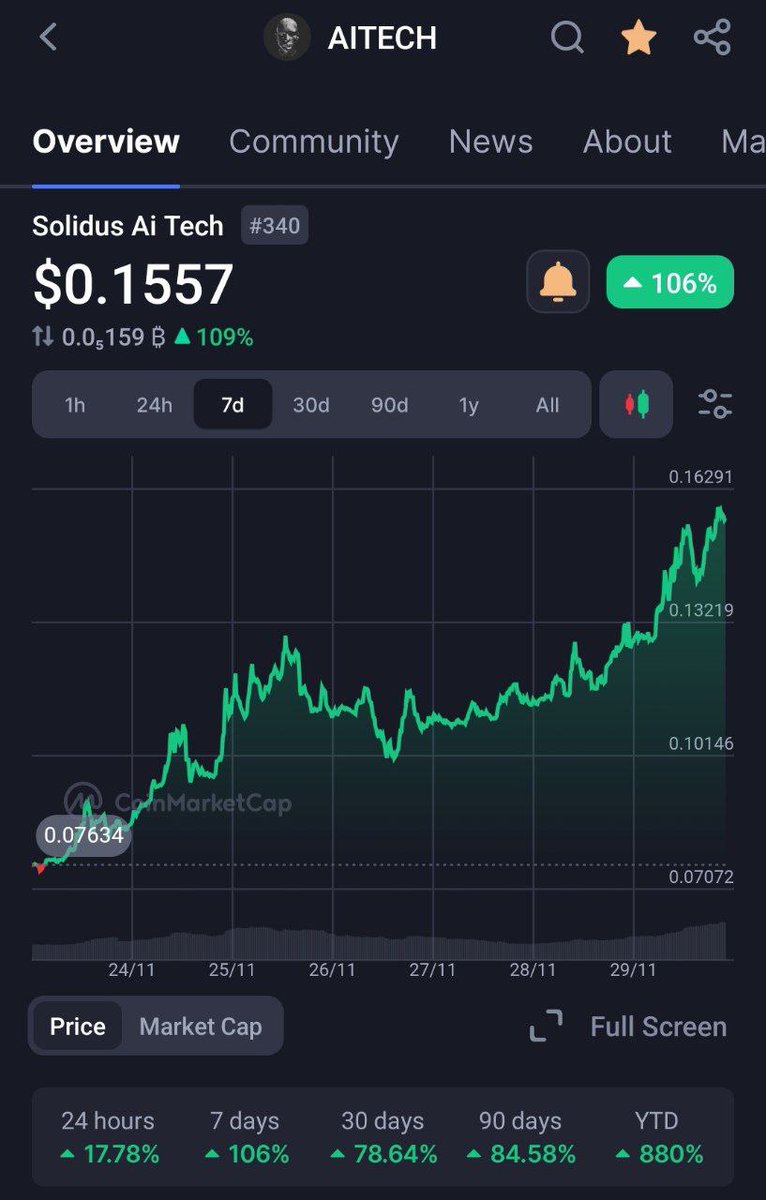Select the 7d chart range
Viewport: 766px width, 1200px height.
(232, 405)
